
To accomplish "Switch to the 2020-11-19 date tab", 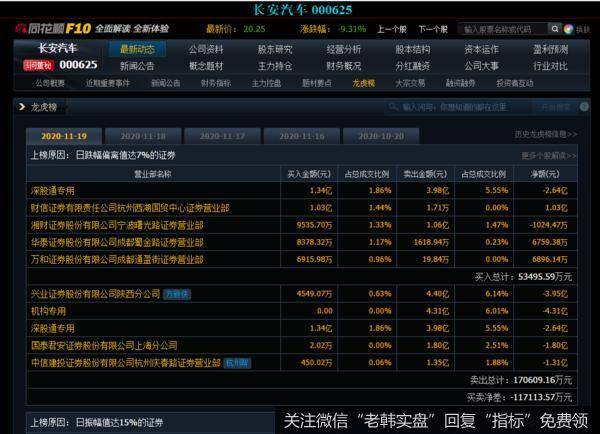I will pos(64,136).
